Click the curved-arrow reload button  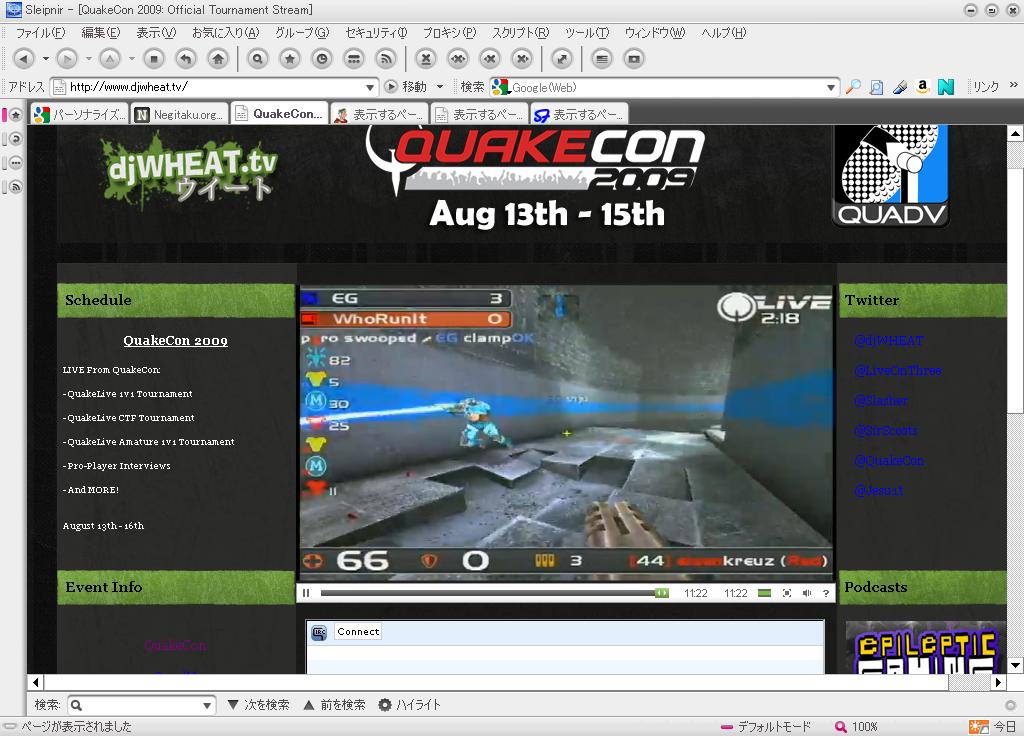click(x=186, y=59)
